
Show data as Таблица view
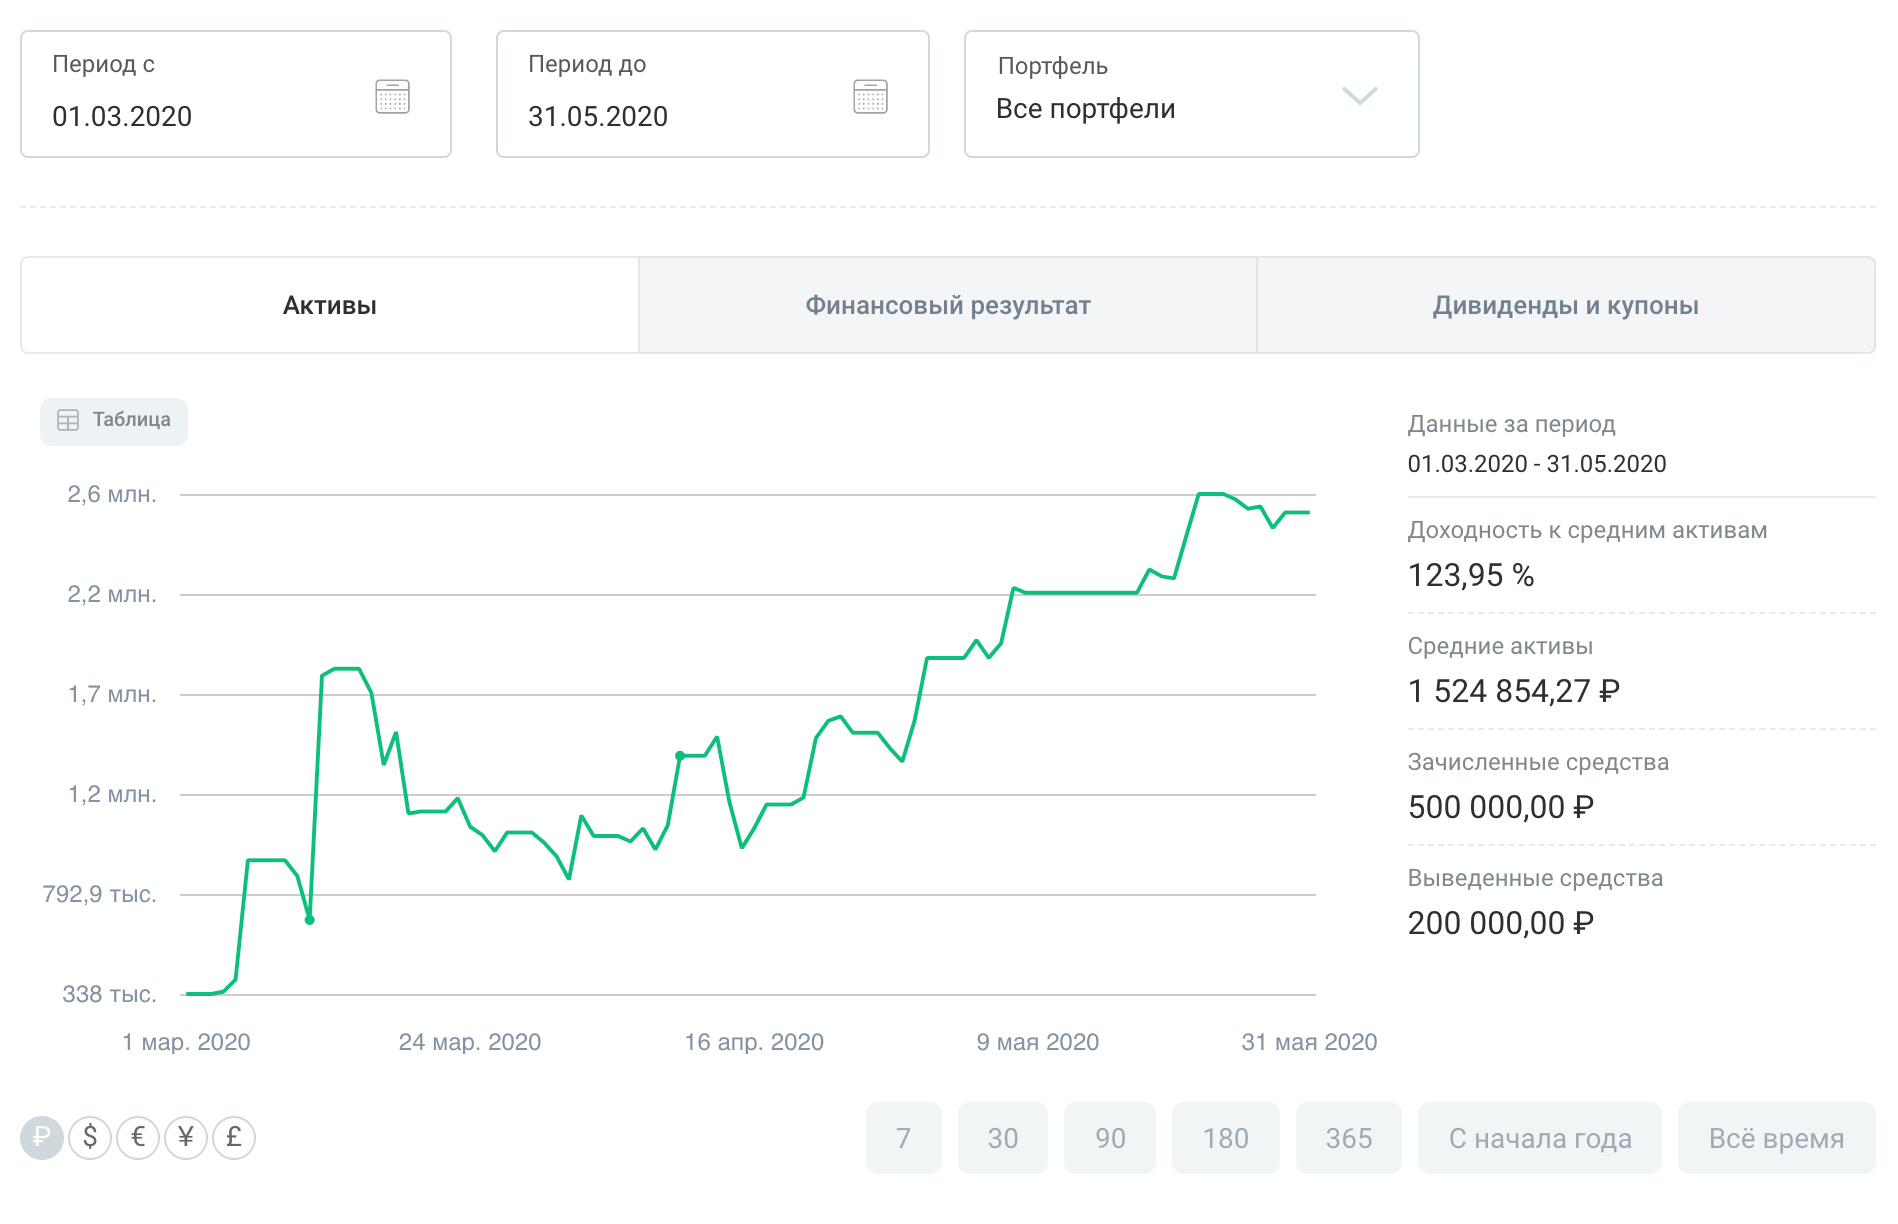pos(114,421)
